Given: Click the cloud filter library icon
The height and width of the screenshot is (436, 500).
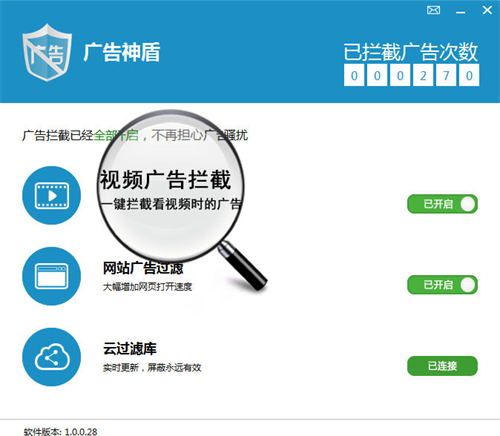Looking at the screenshot, I should [x=51, y=357].
